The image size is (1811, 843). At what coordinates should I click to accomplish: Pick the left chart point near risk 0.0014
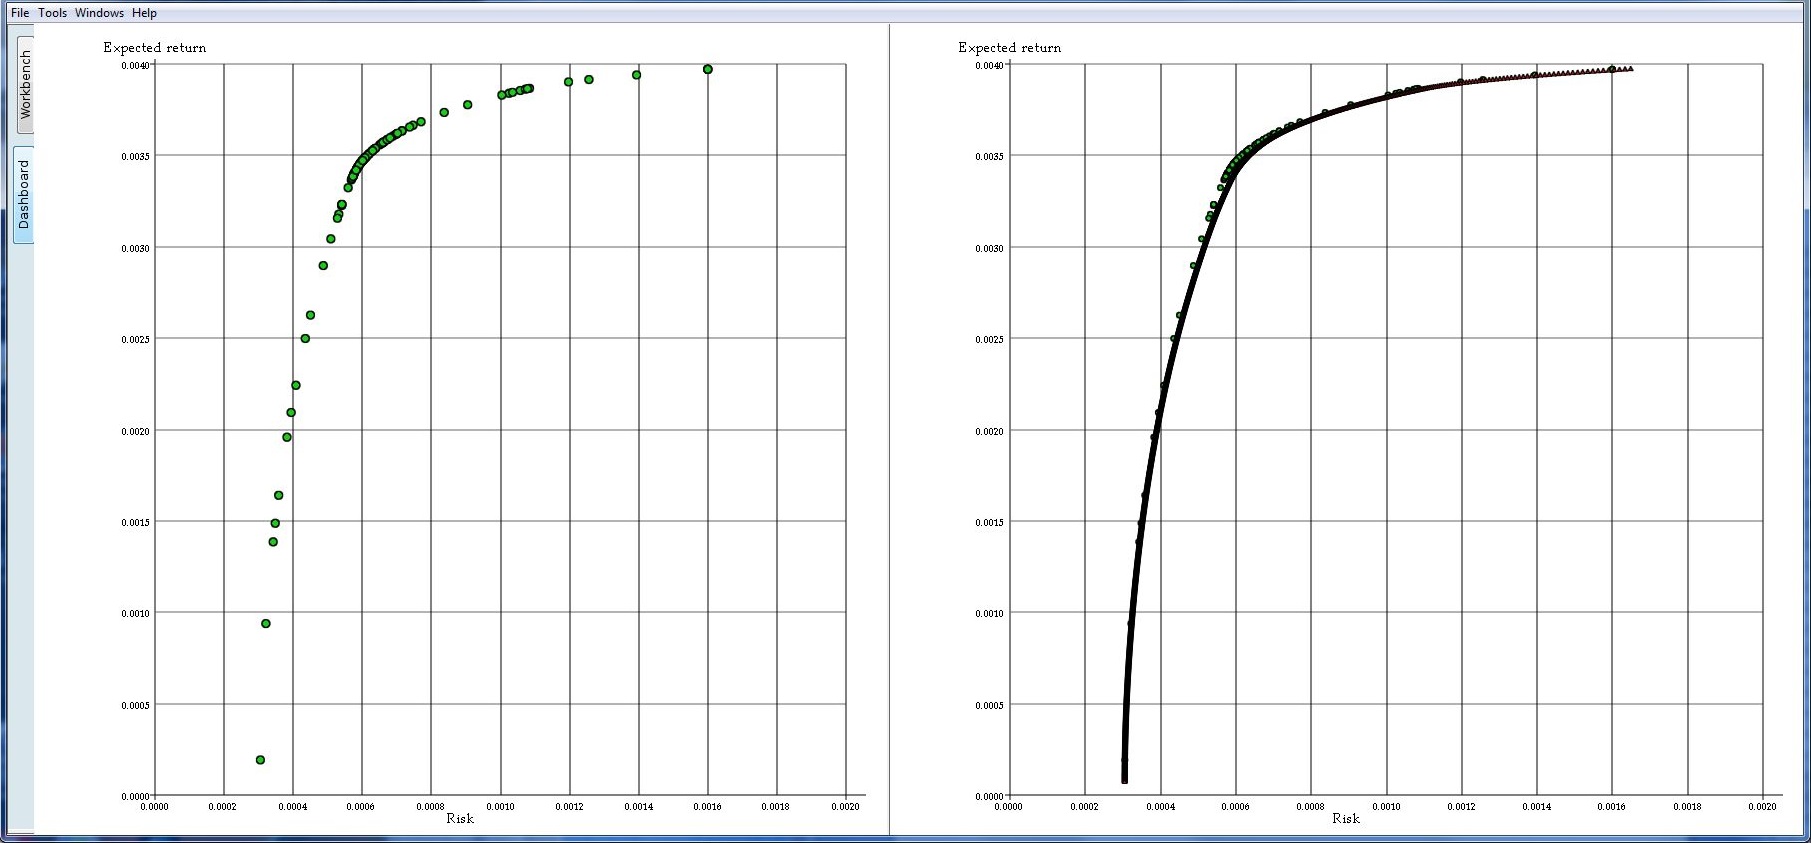[636, 75]
